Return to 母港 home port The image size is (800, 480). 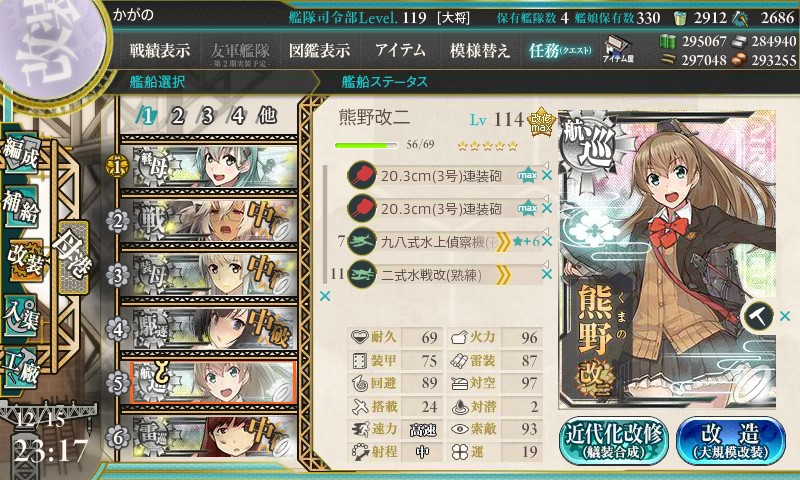click(73, 258)
